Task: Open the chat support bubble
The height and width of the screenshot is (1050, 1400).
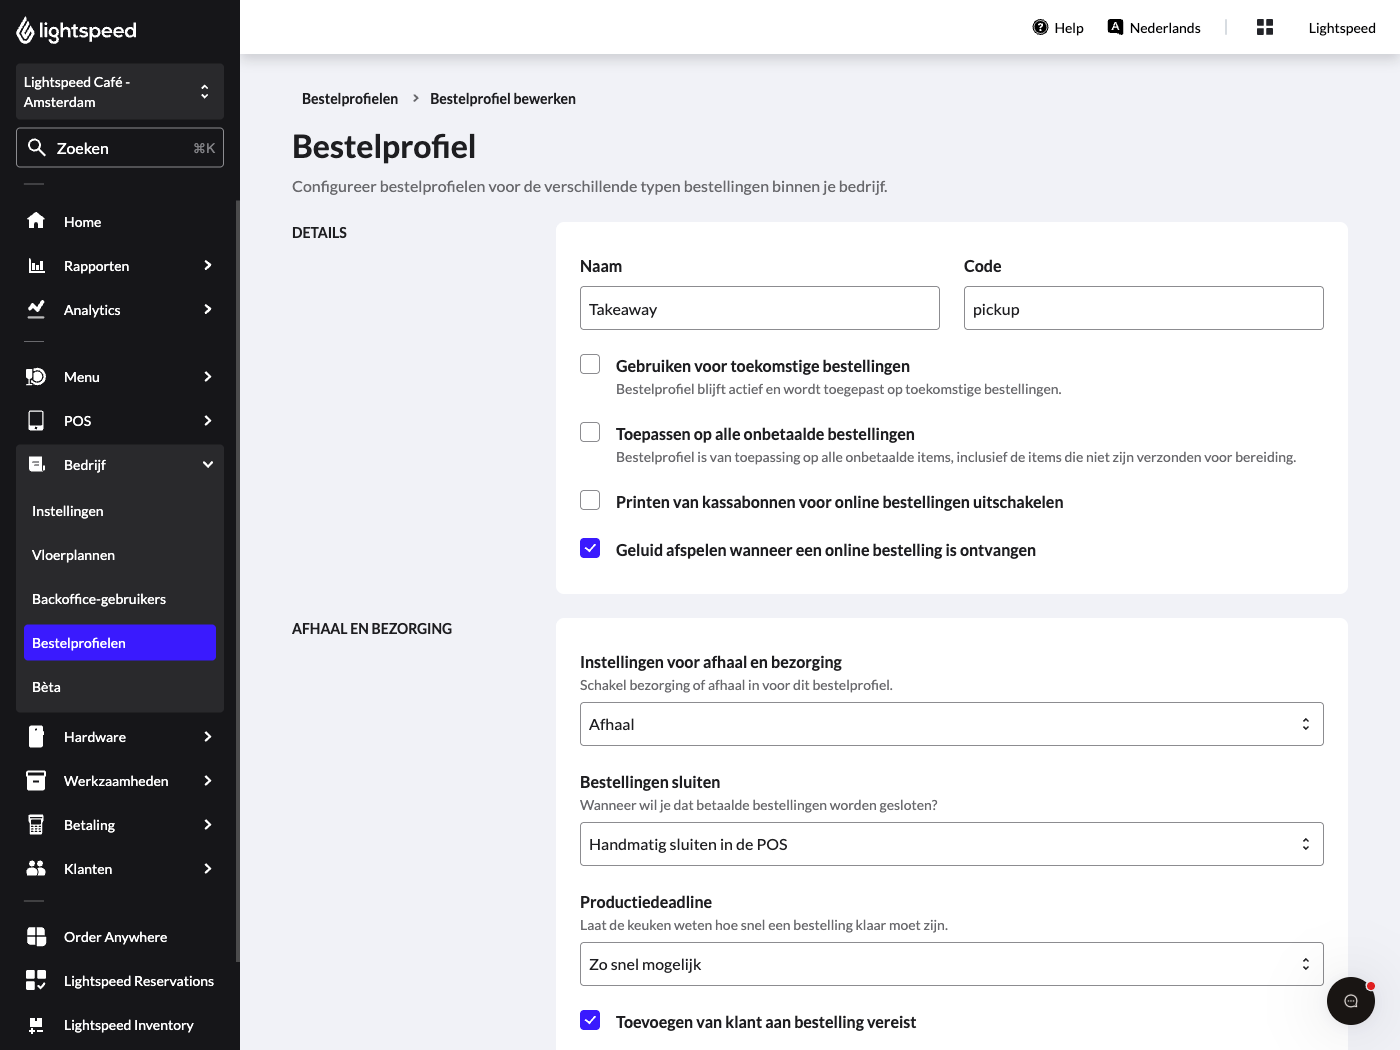Action: click(1351, 1001)
